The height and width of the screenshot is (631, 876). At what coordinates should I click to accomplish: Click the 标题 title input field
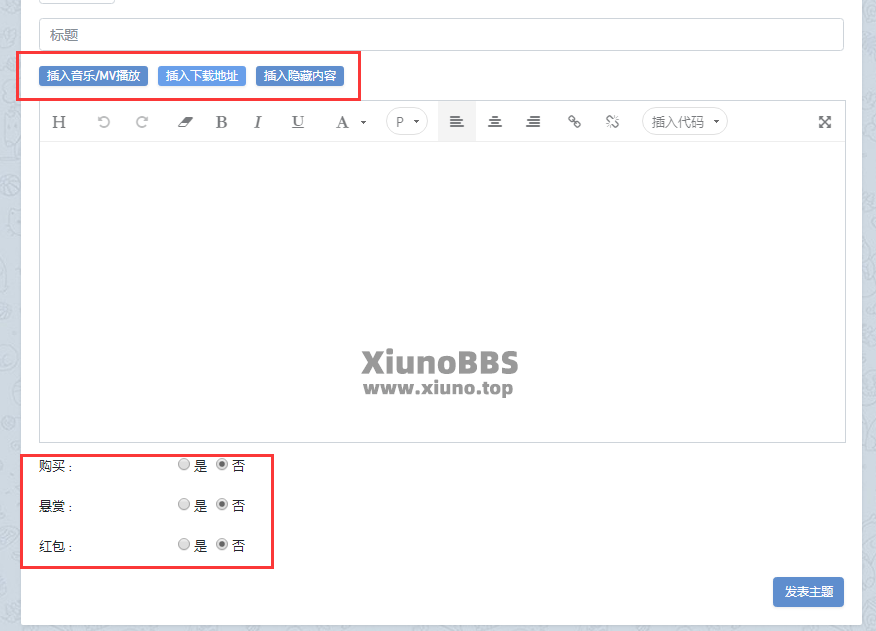coord(441,35)
